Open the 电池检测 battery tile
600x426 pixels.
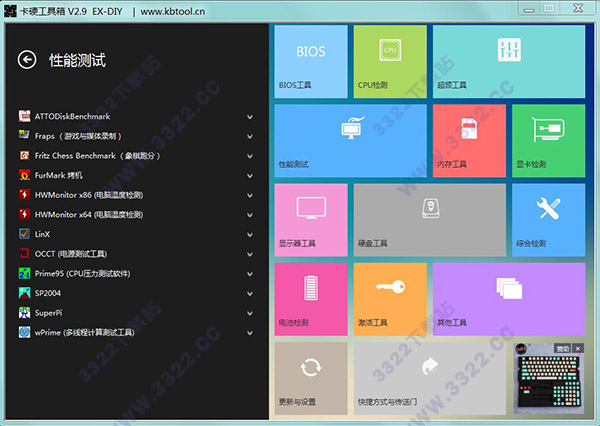click(311, 299)
